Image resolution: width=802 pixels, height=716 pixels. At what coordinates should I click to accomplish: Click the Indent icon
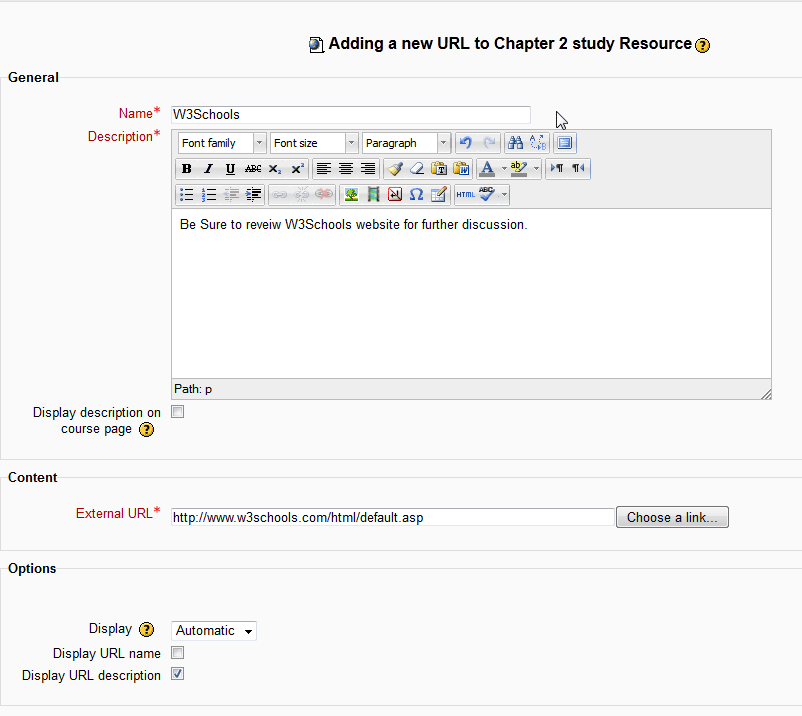click(x=253, y=195)
